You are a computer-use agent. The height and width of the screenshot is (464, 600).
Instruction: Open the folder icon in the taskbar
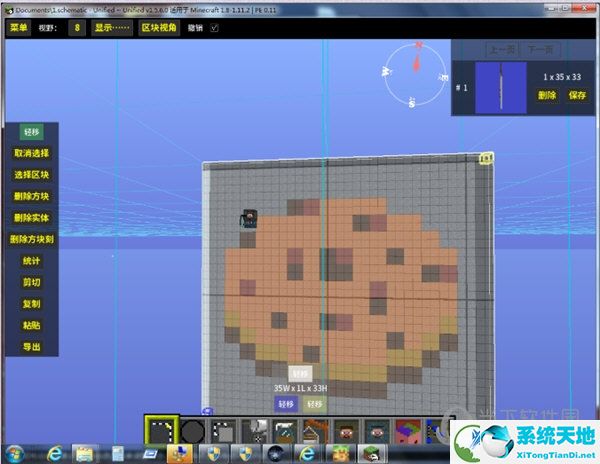click(x=85, y=454)
